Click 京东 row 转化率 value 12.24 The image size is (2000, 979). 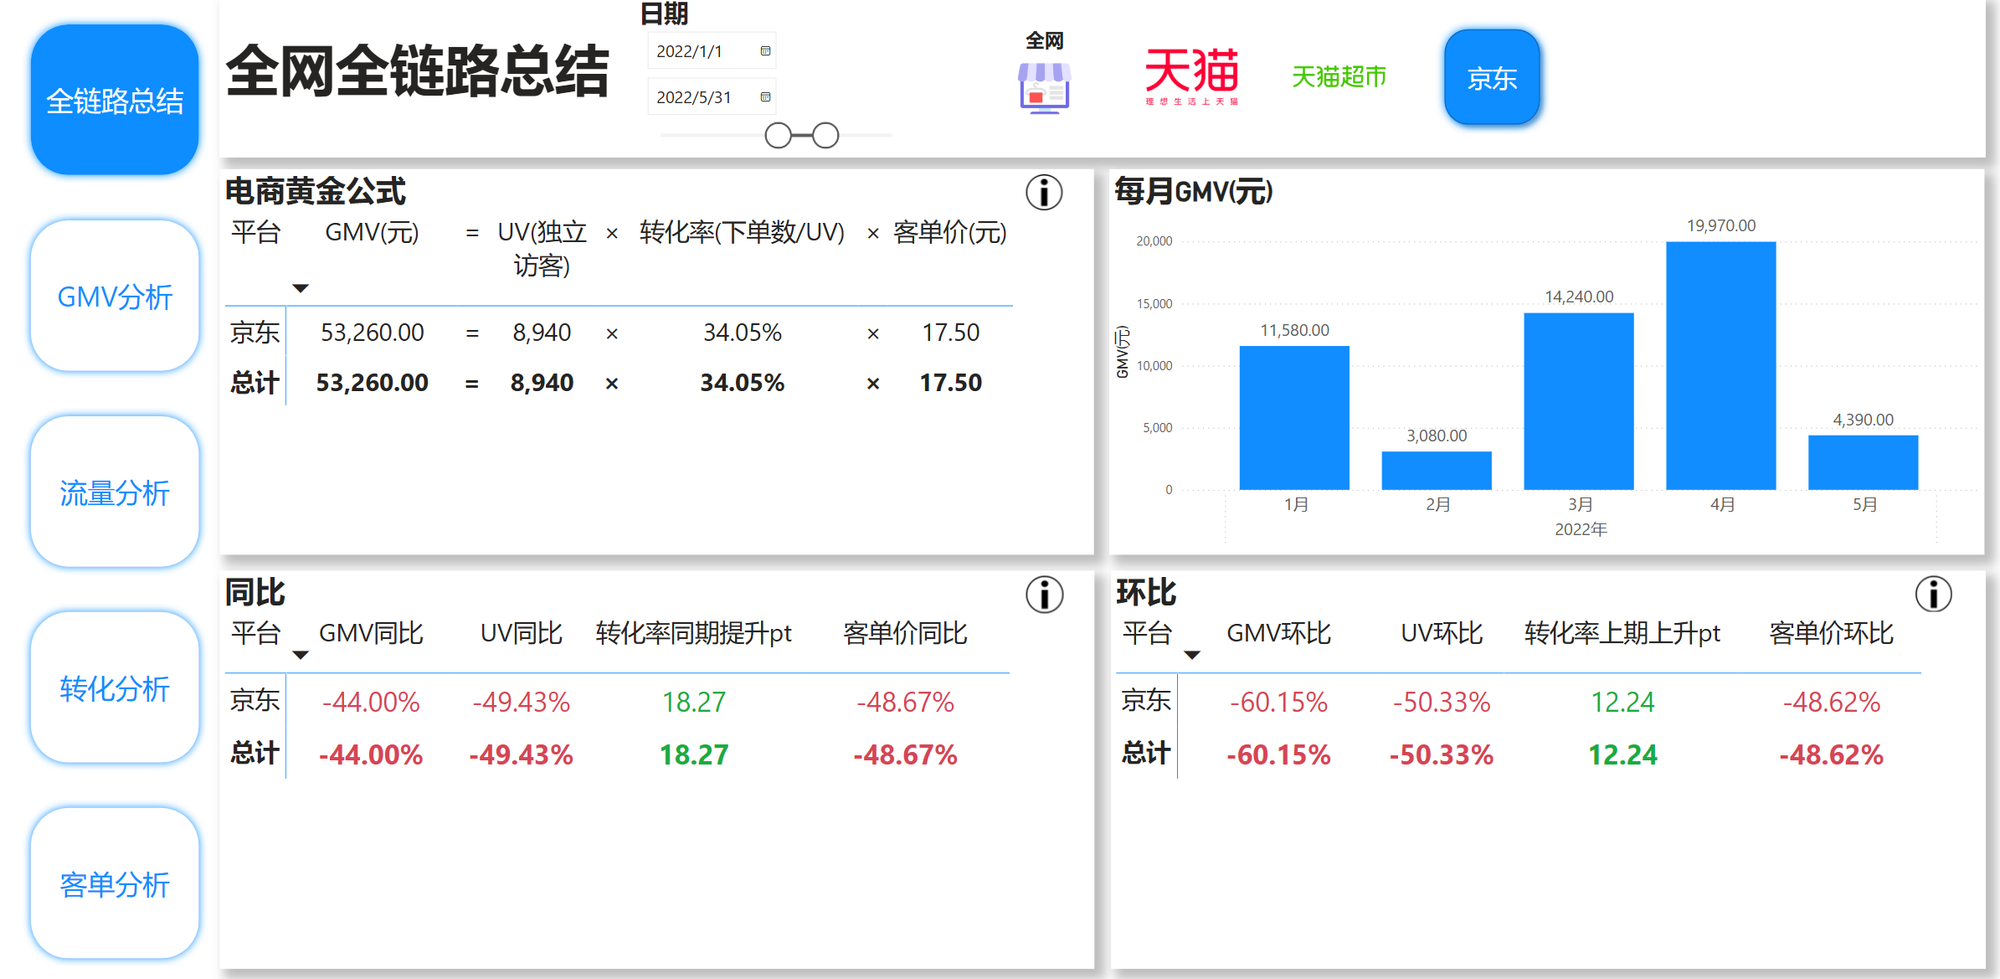[1622, 702]
